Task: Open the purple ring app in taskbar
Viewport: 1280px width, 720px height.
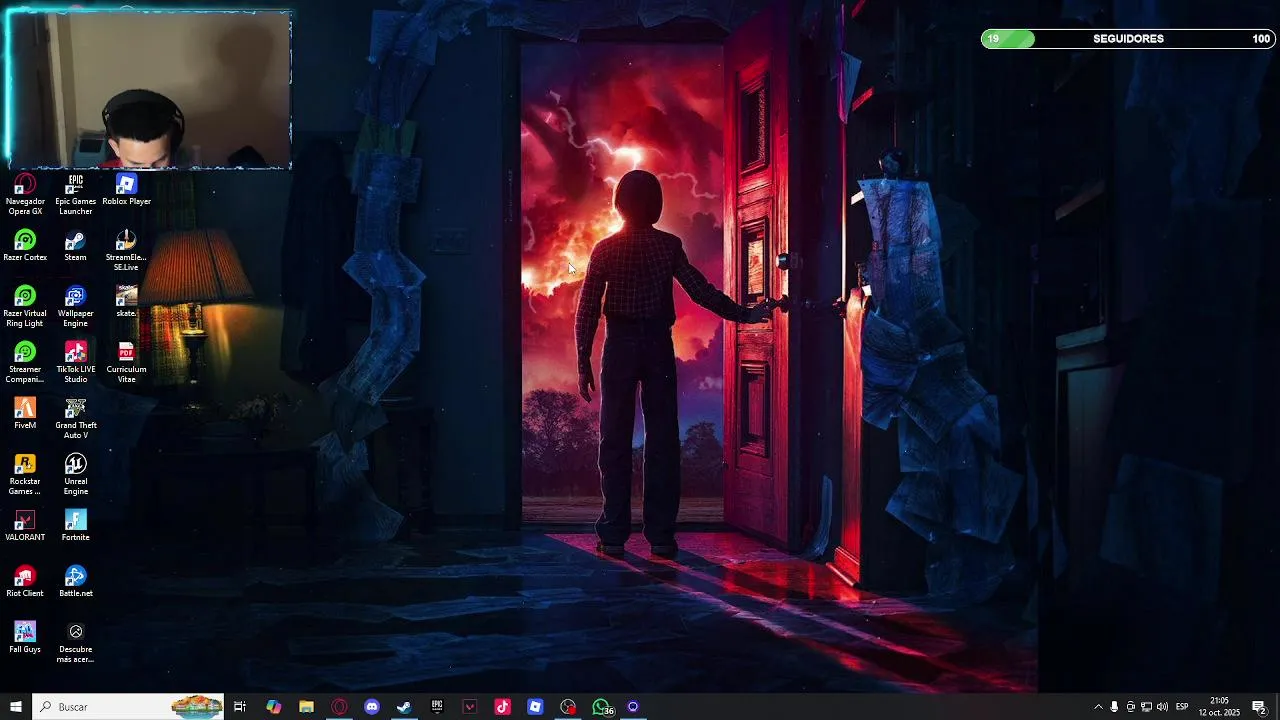Action: (x=633, y=707)
